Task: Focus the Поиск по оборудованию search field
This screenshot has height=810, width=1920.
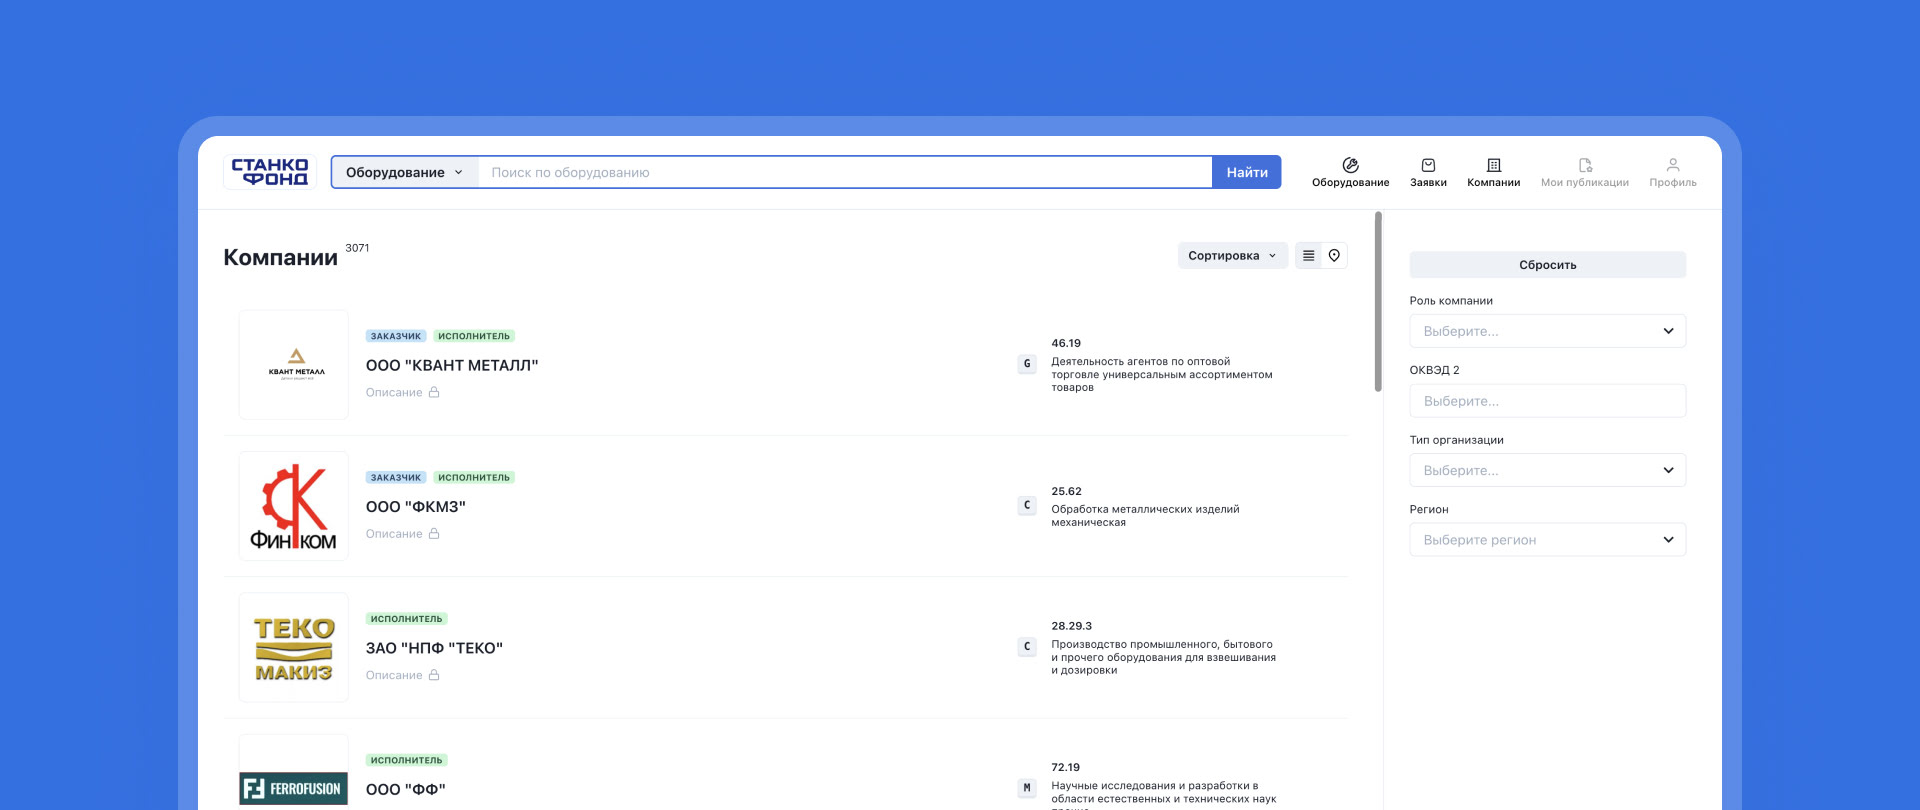Action: click(x=845, y=172)
